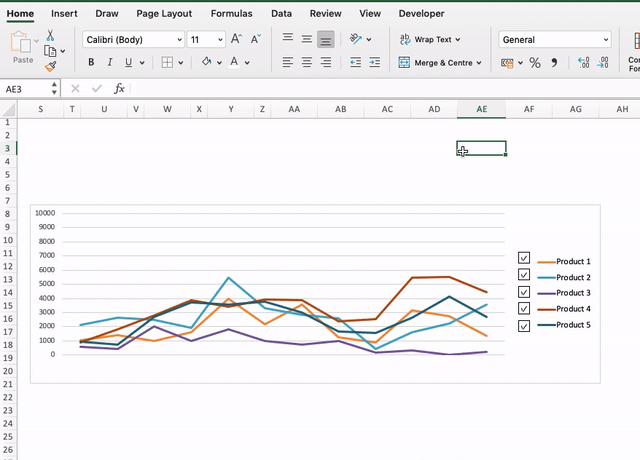
Task: Uncheck the Product 2 checkbox
Action: coord(524,274)
